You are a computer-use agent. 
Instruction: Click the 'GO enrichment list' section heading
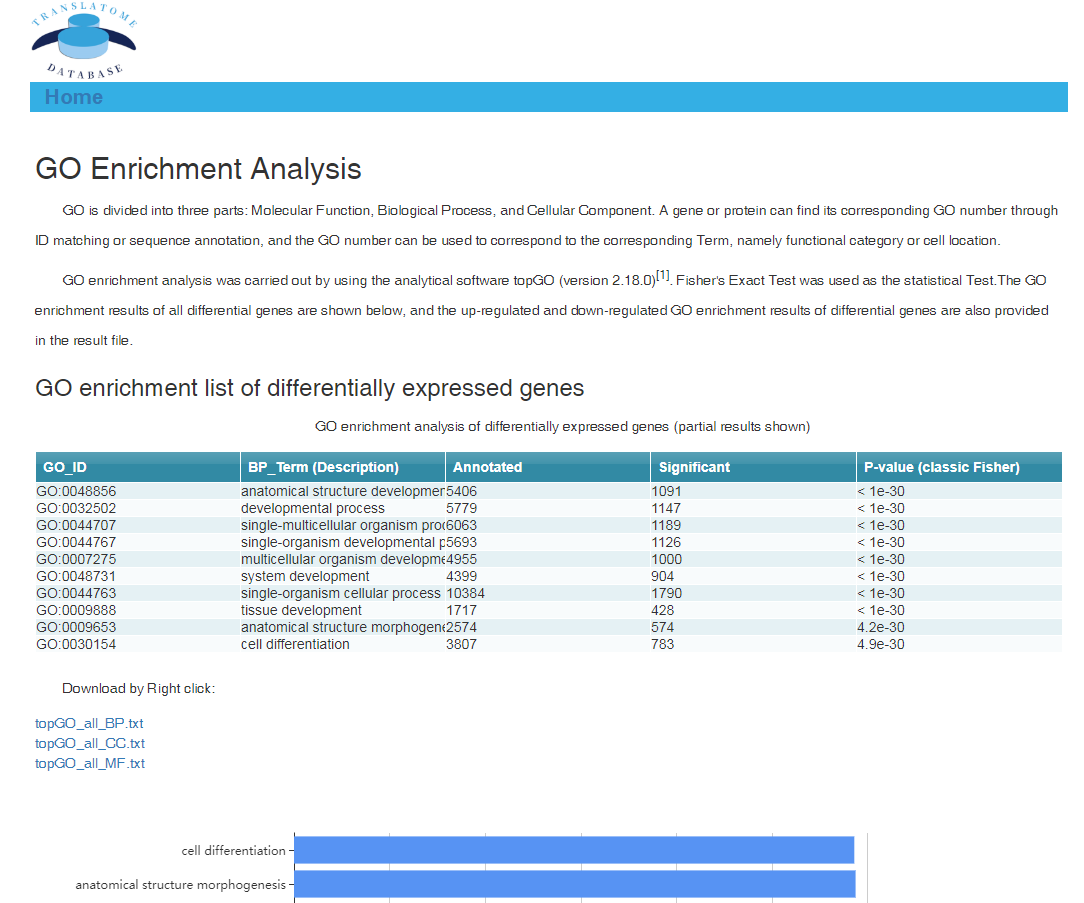pyautogui.click(x=310, y=388)
